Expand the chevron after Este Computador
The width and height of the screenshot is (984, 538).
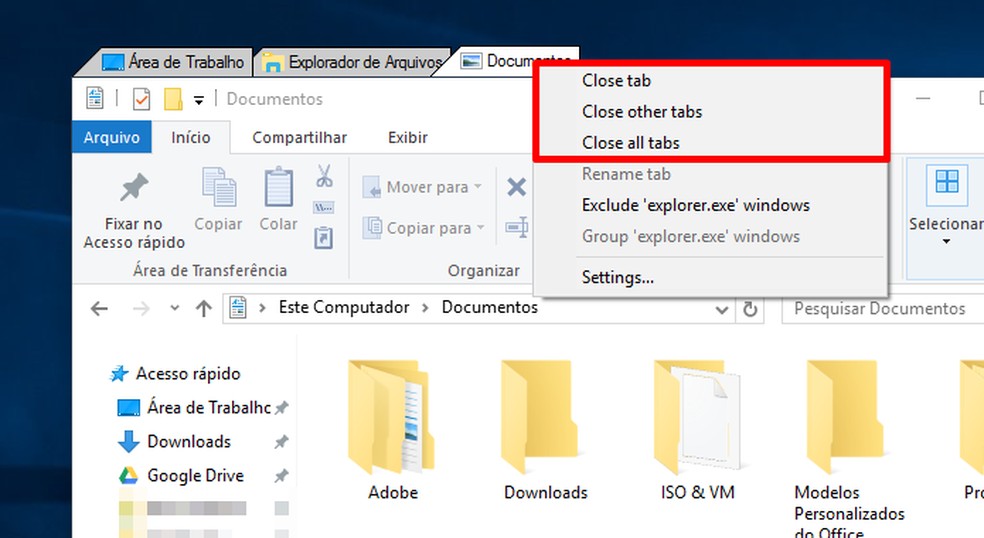pos(425,308)
